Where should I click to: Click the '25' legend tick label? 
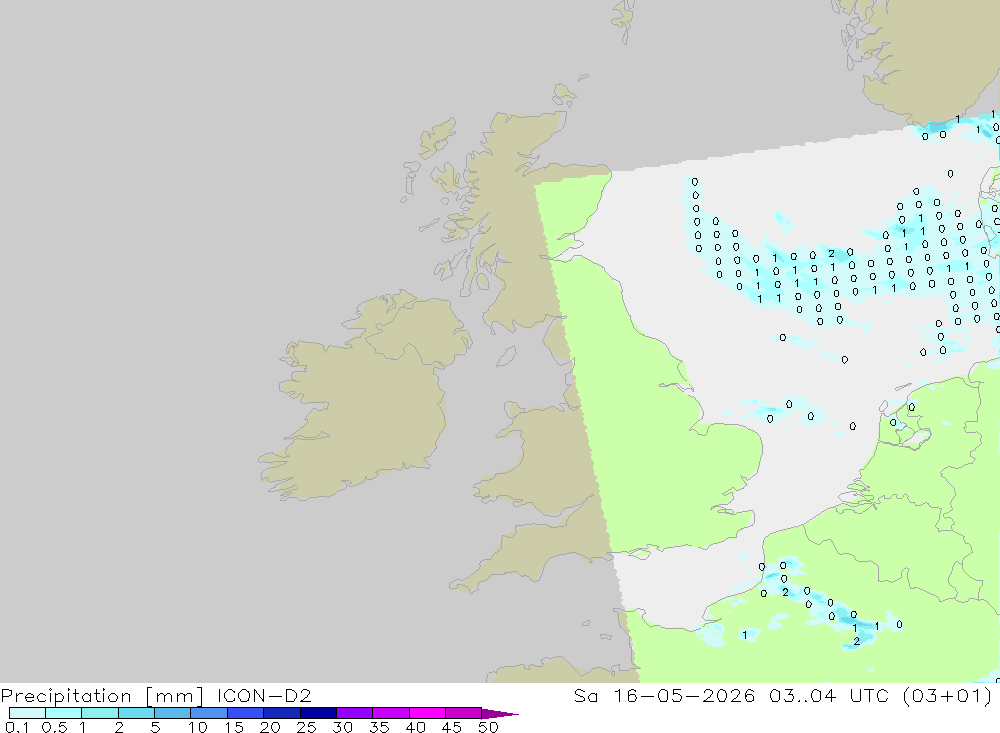click(306, 727)
